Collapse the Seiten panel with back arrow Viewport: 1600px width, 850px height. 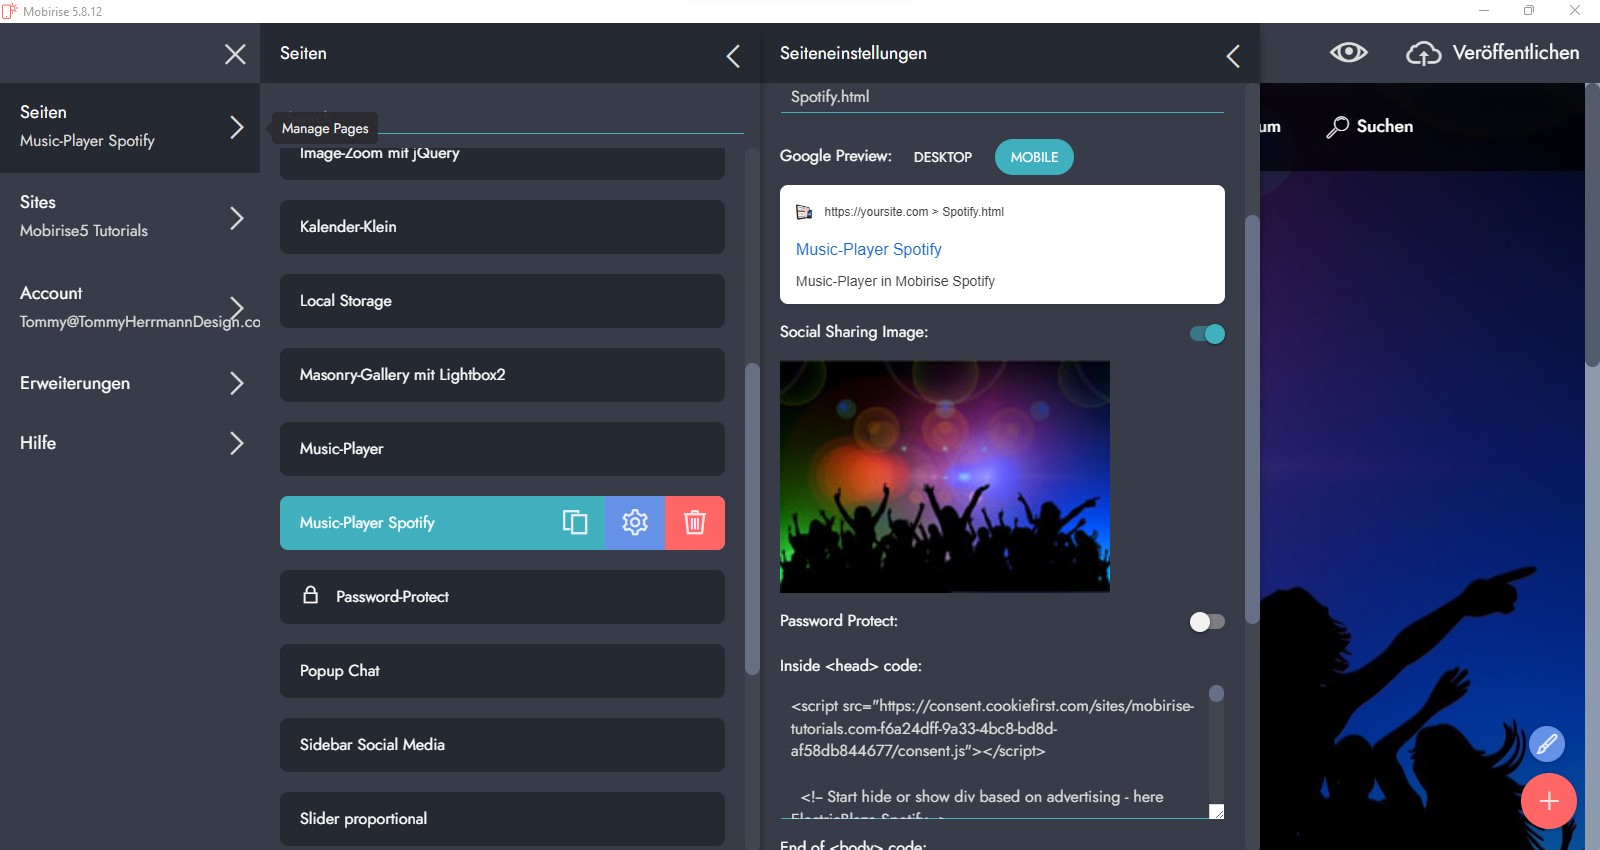733,56
